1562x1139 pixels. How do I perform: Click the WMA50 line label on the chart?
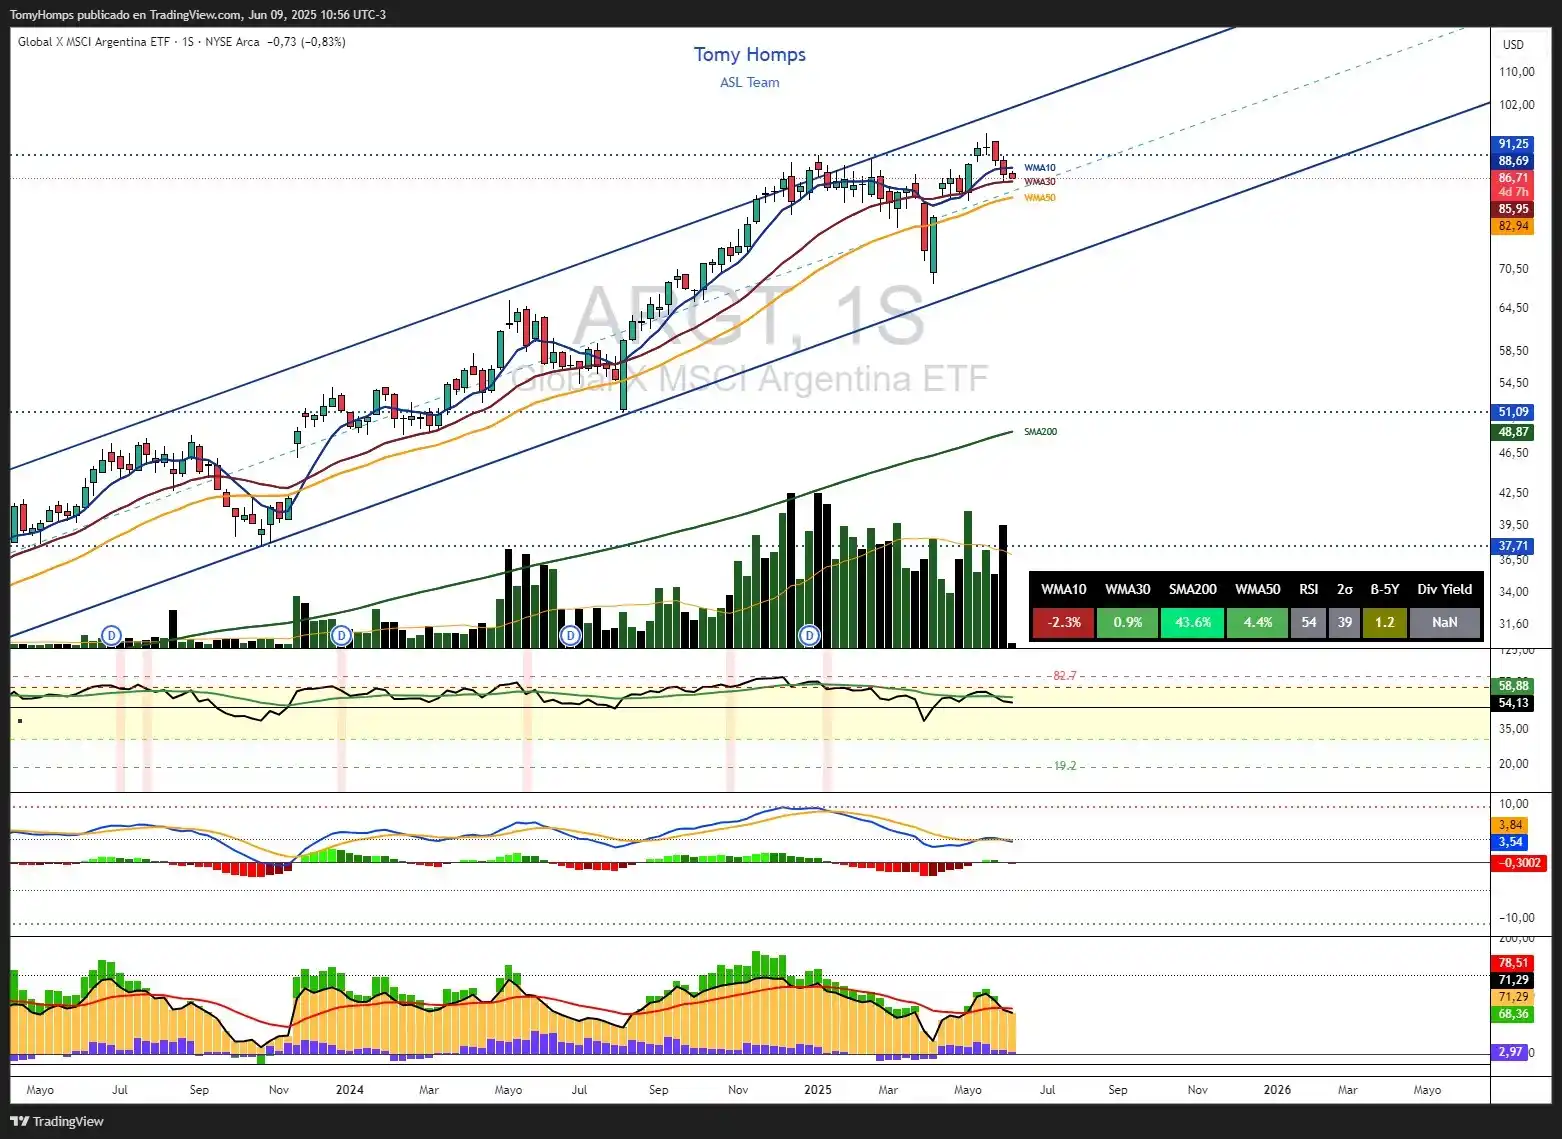pos(1040,198)
